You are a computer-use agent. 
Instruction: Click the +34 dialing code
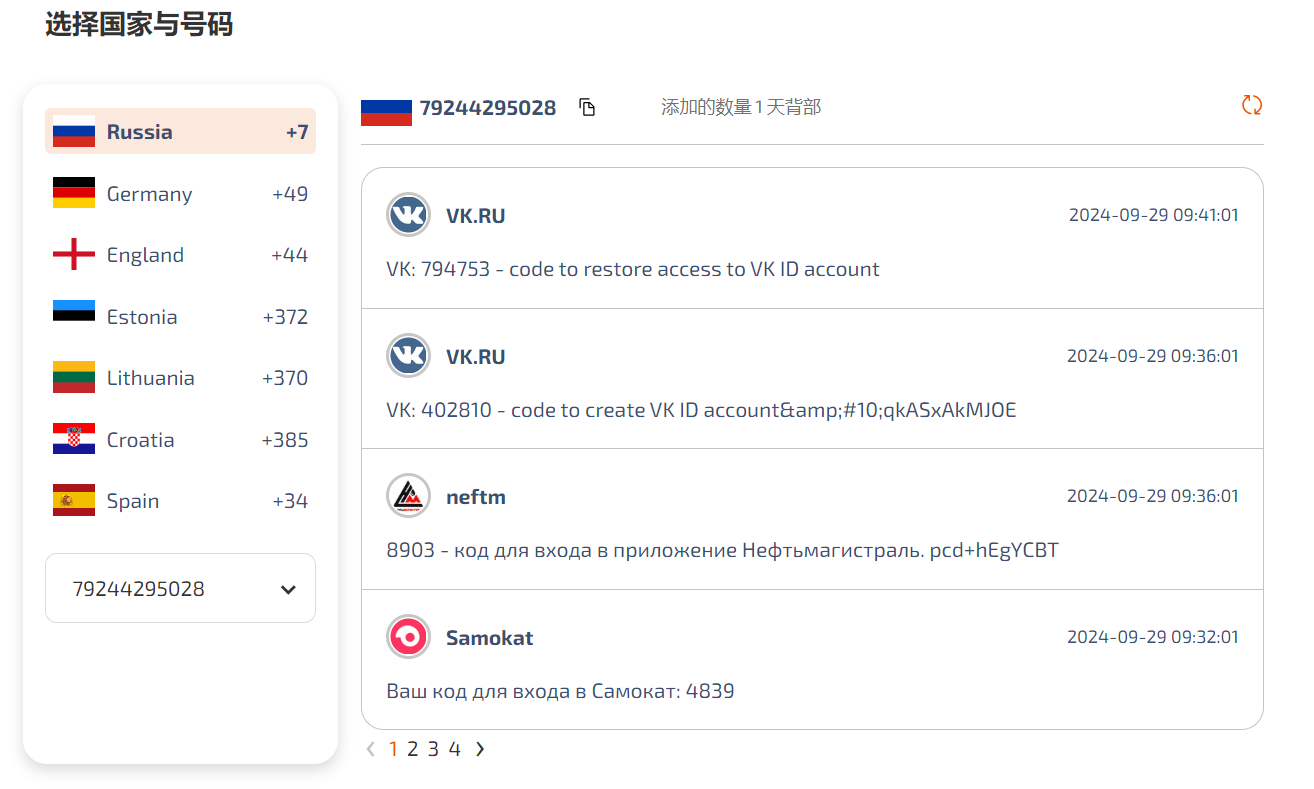(x=290, y=501)
